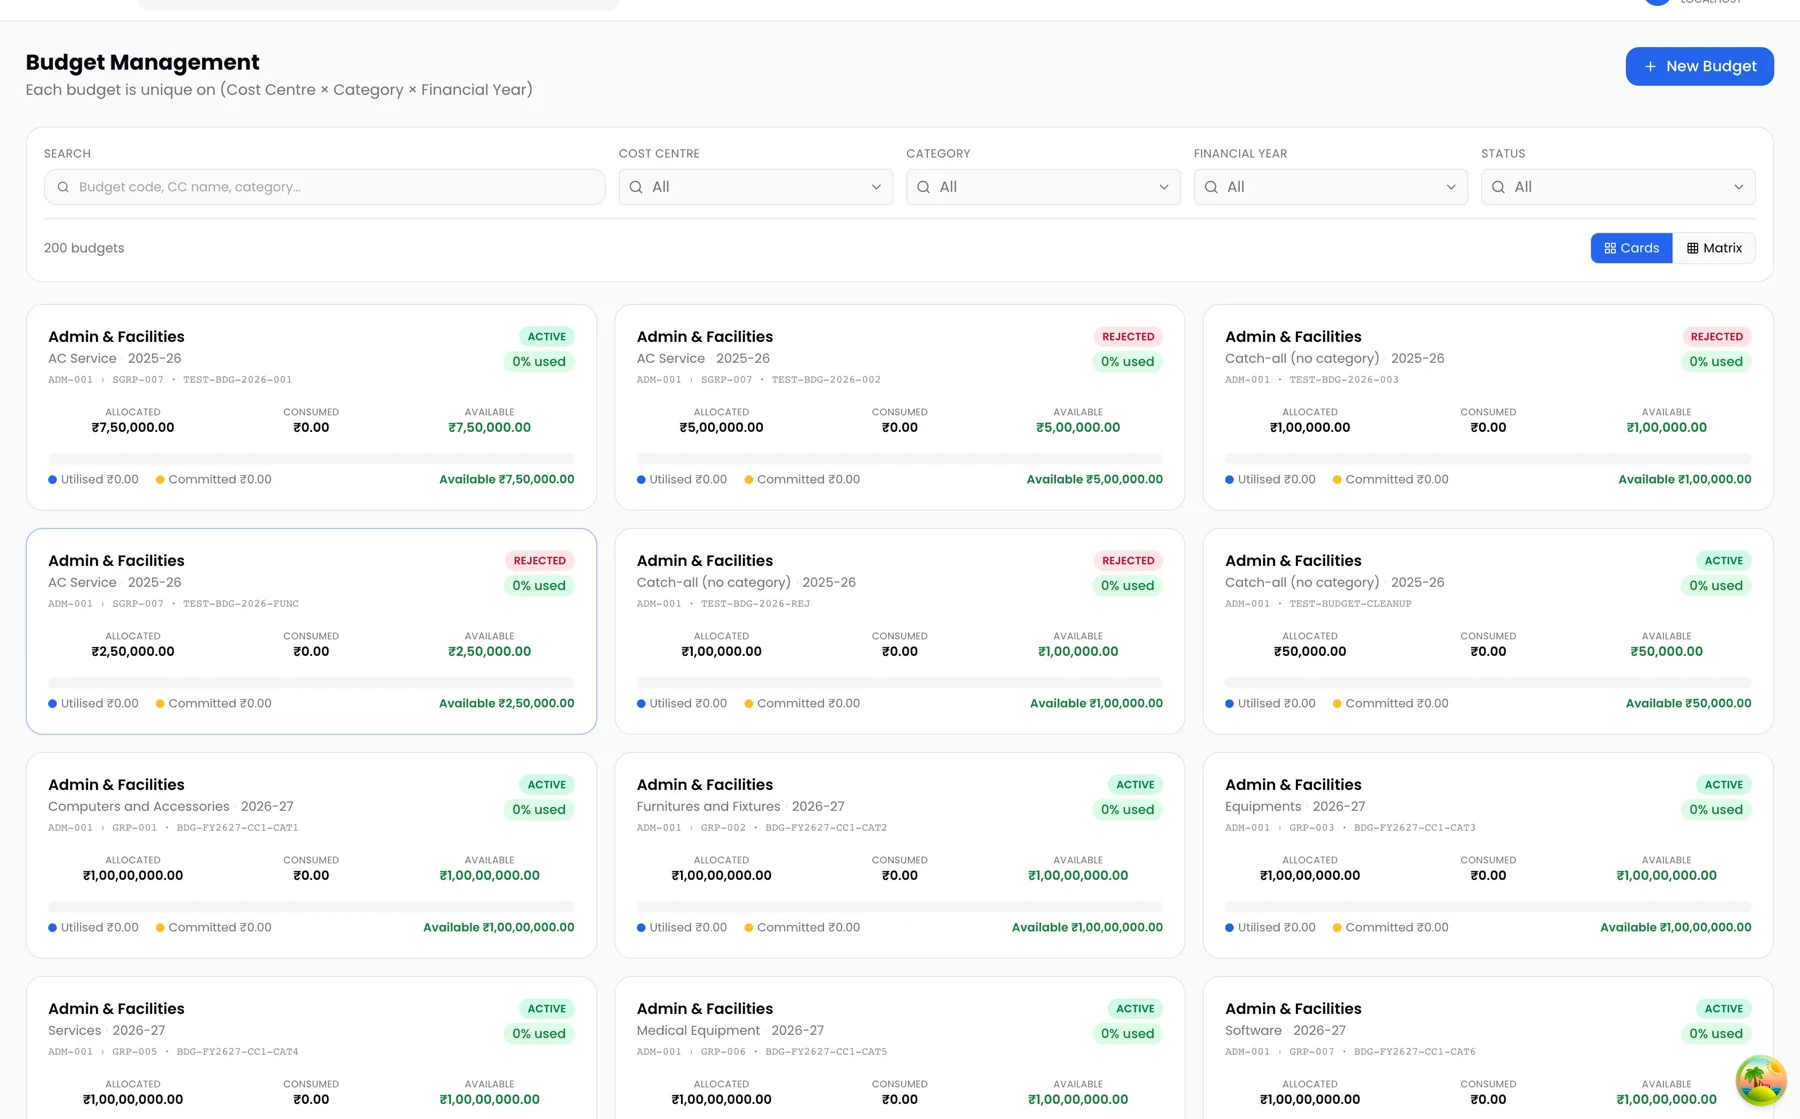Expand the Financial Year dropdown
Viewport: 1800px width, 1119px height.
click(1330, 187)
